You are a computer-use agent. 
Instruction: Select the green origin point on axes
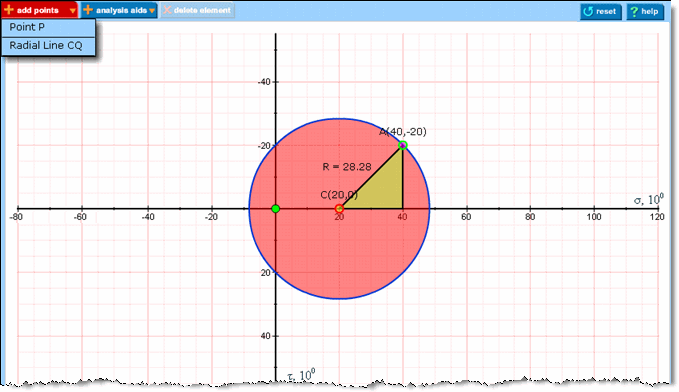(275, 209)
